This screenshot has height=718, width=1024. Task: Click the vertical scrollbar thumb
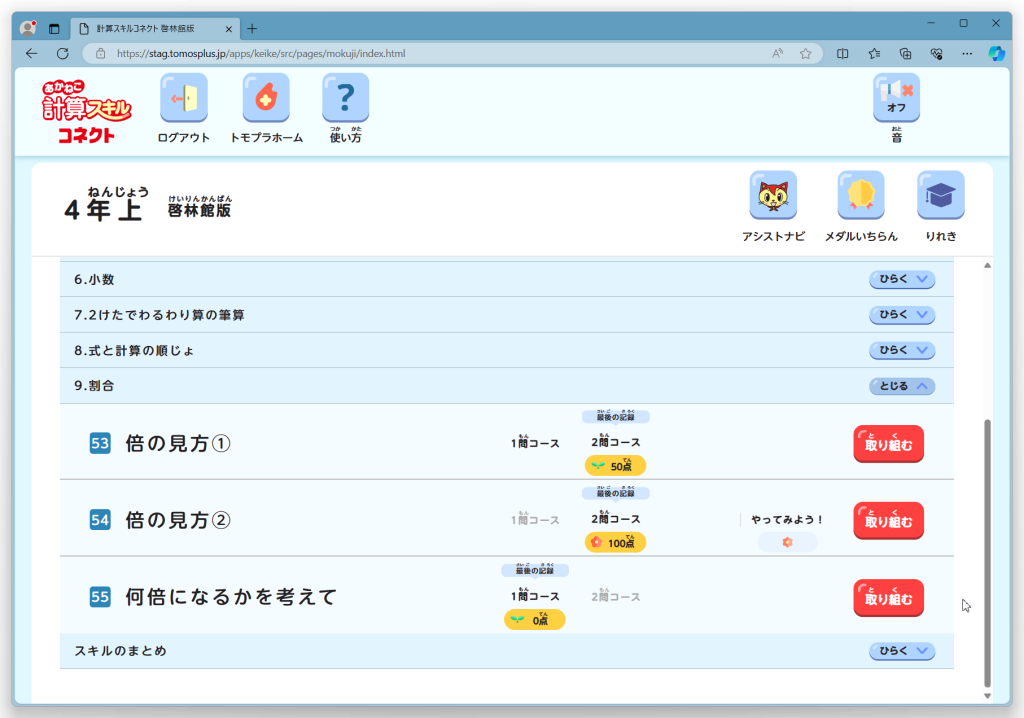click(987, 553)
